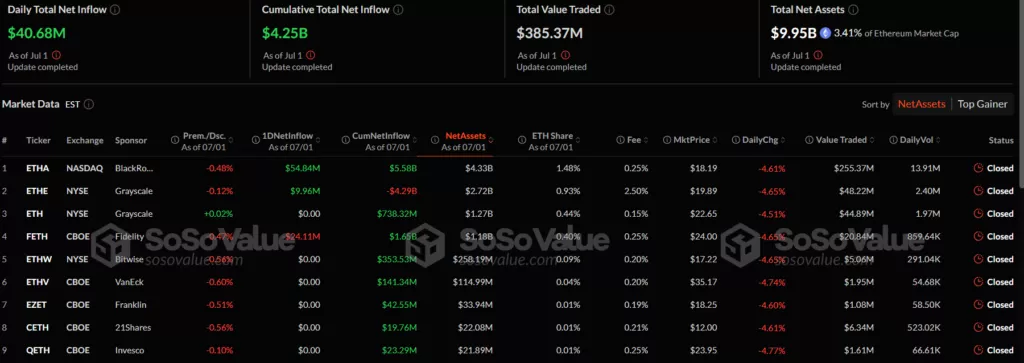Screen dimensions: 1024x363
Task: Sort table by the NetAssets column header
Action: (466, 136)
